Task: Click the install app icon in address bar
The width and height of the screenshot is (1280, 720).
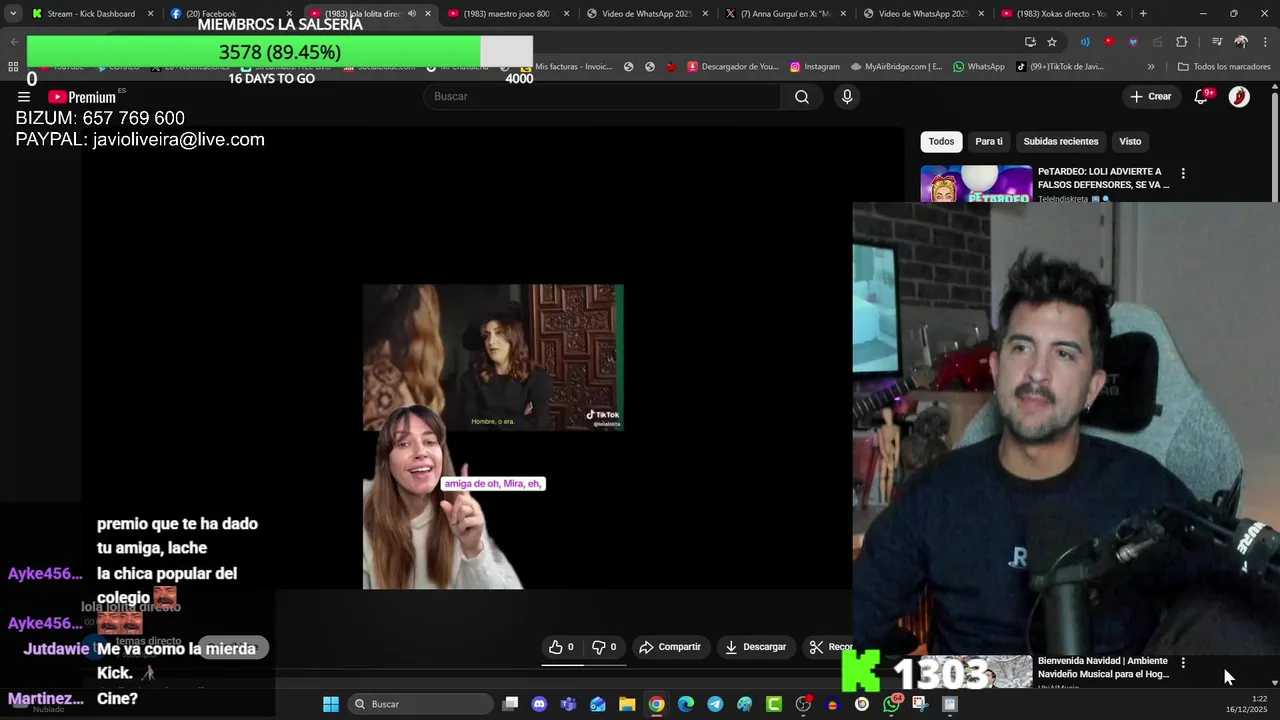Action: [x=1030, y=42]
